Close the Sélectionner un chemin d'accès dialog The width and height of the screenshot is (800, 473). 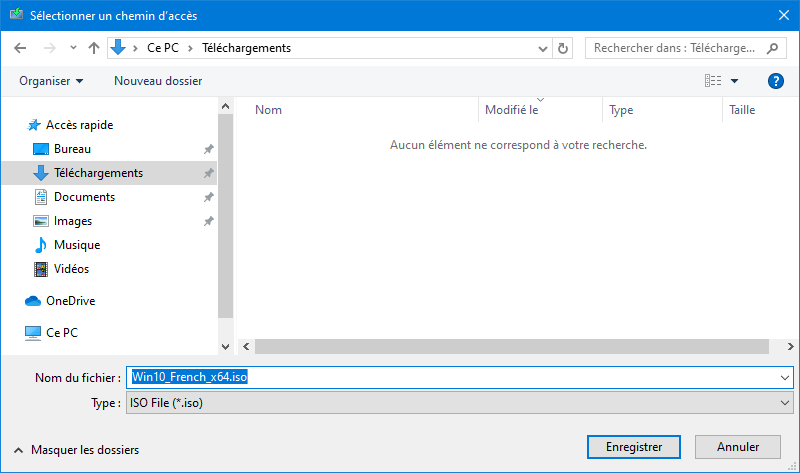[784, 15]
